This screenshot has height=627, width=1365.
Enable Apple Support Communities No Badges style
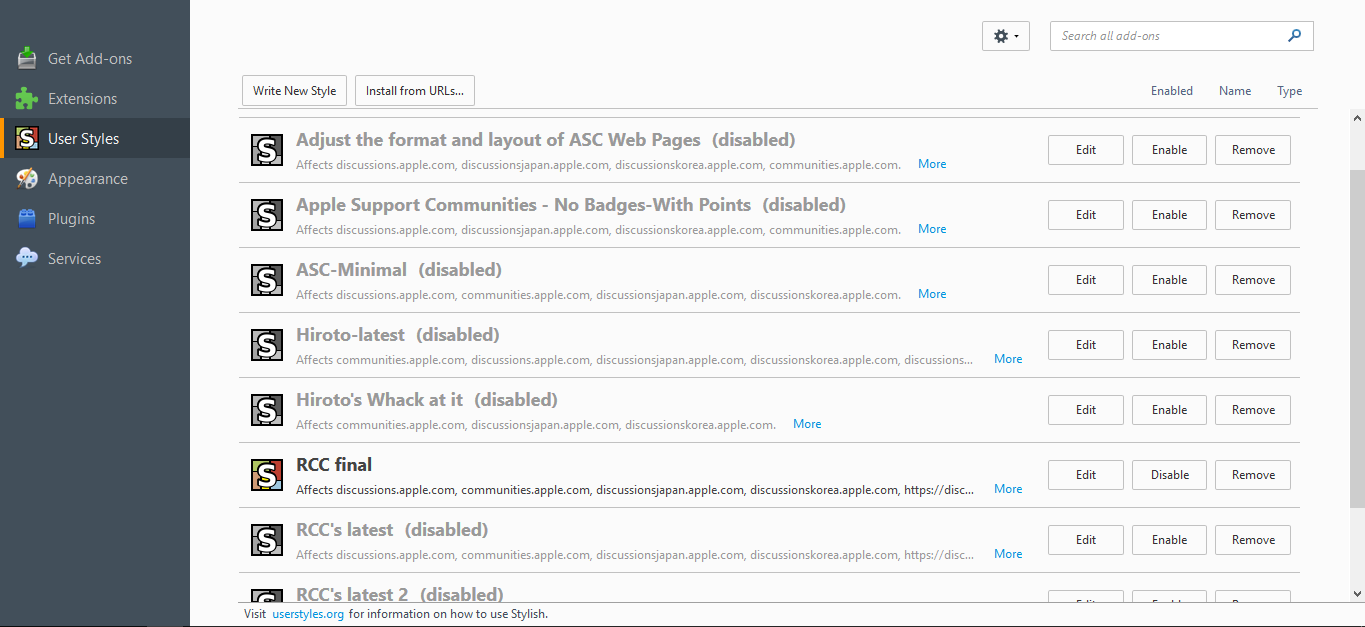[x=1169, y=215]
